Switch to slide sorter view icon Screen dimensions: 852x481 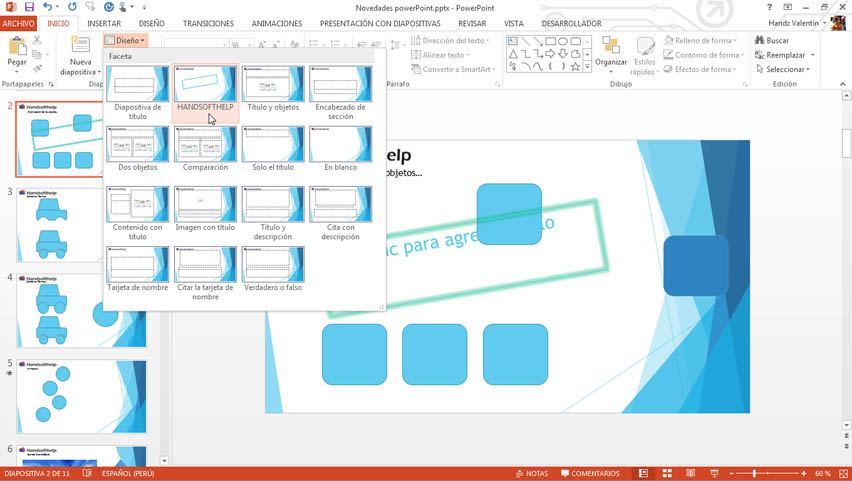[x=667, y=473]
